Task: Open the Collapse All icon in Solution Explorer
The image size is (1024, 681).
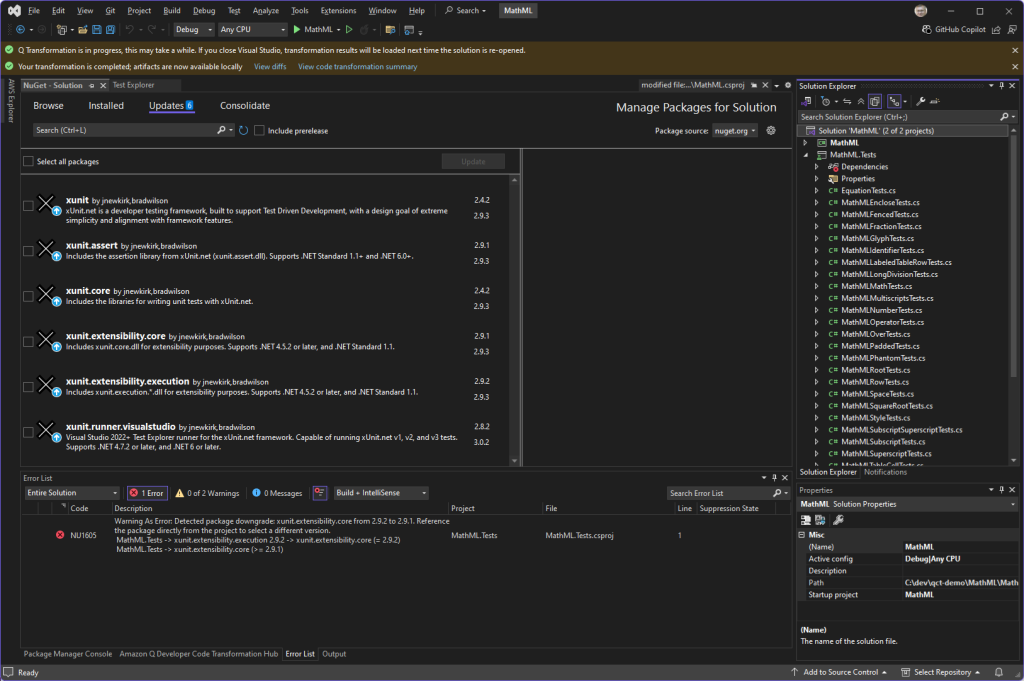Action: [x=861, y=100]
